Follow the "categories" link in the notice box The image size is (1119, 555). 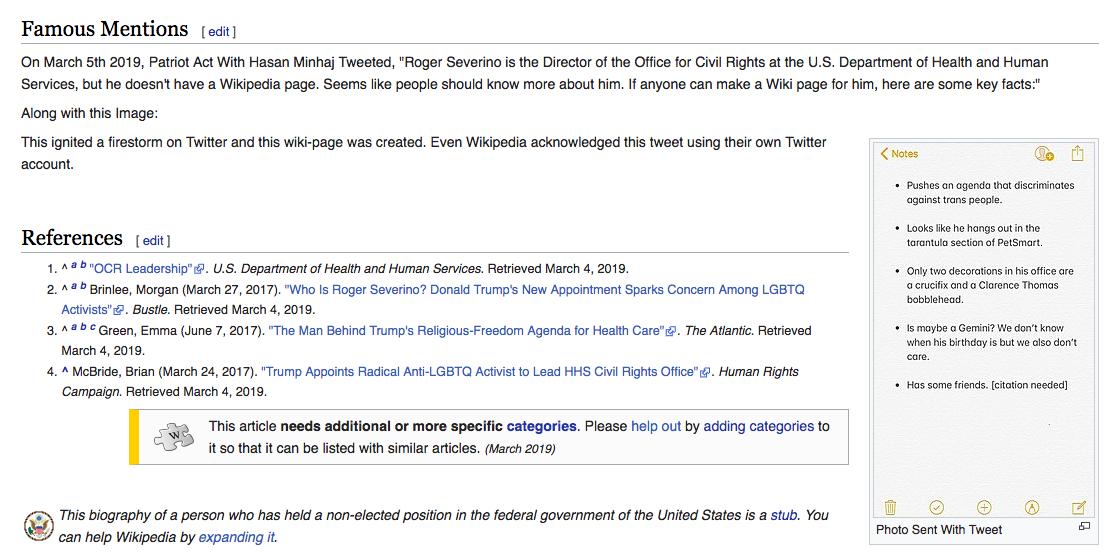(x=541, y=427)
